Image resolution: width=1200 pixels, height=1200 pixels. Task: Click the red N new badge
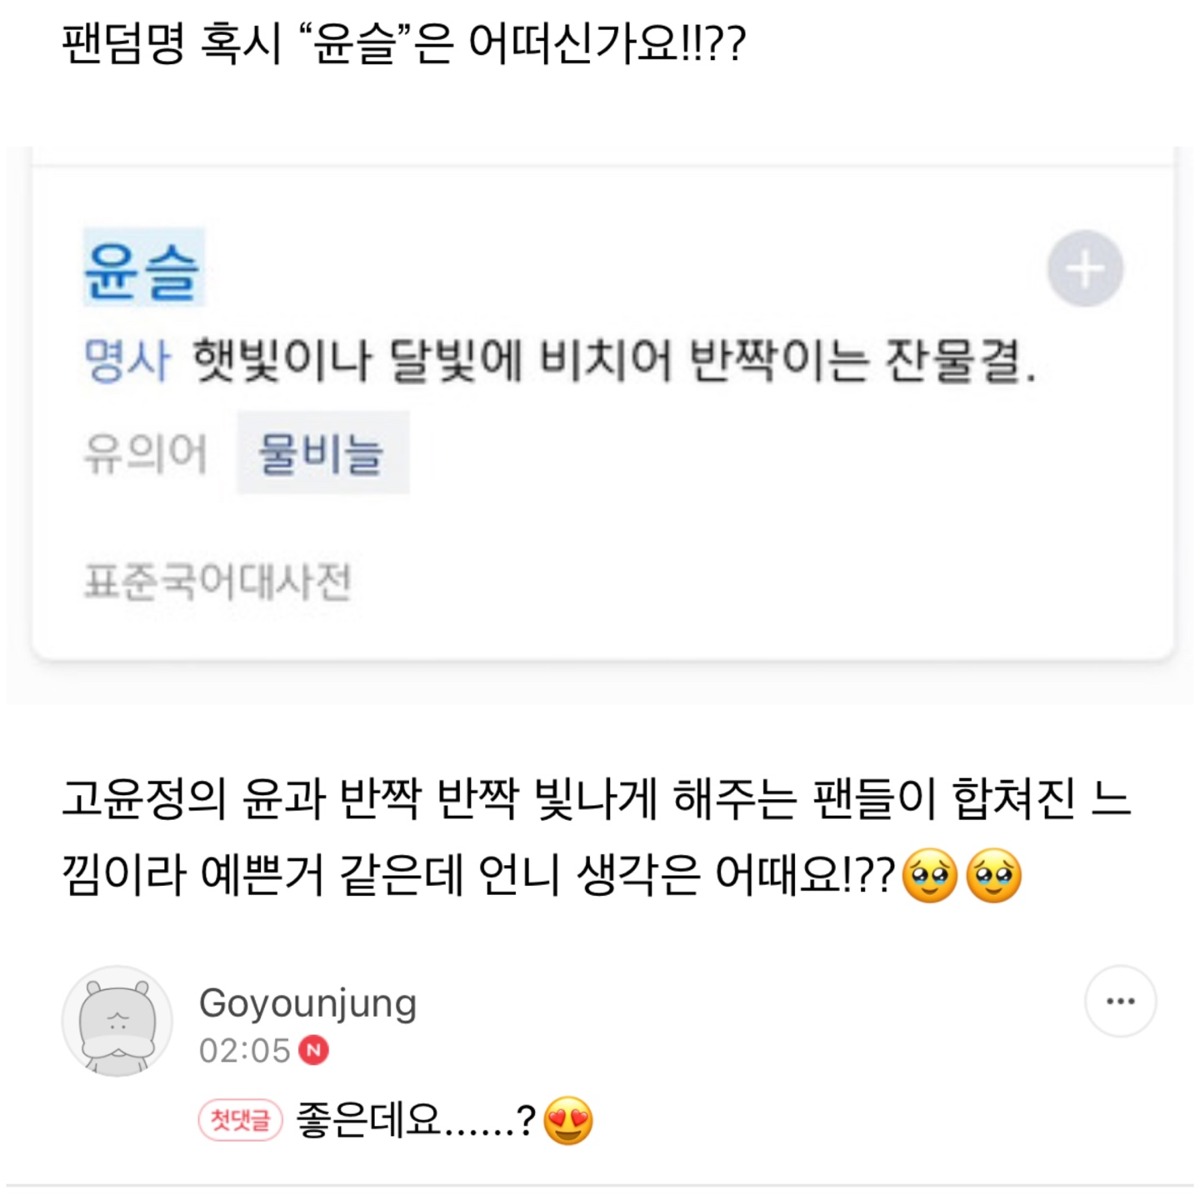coord(314,1050)
